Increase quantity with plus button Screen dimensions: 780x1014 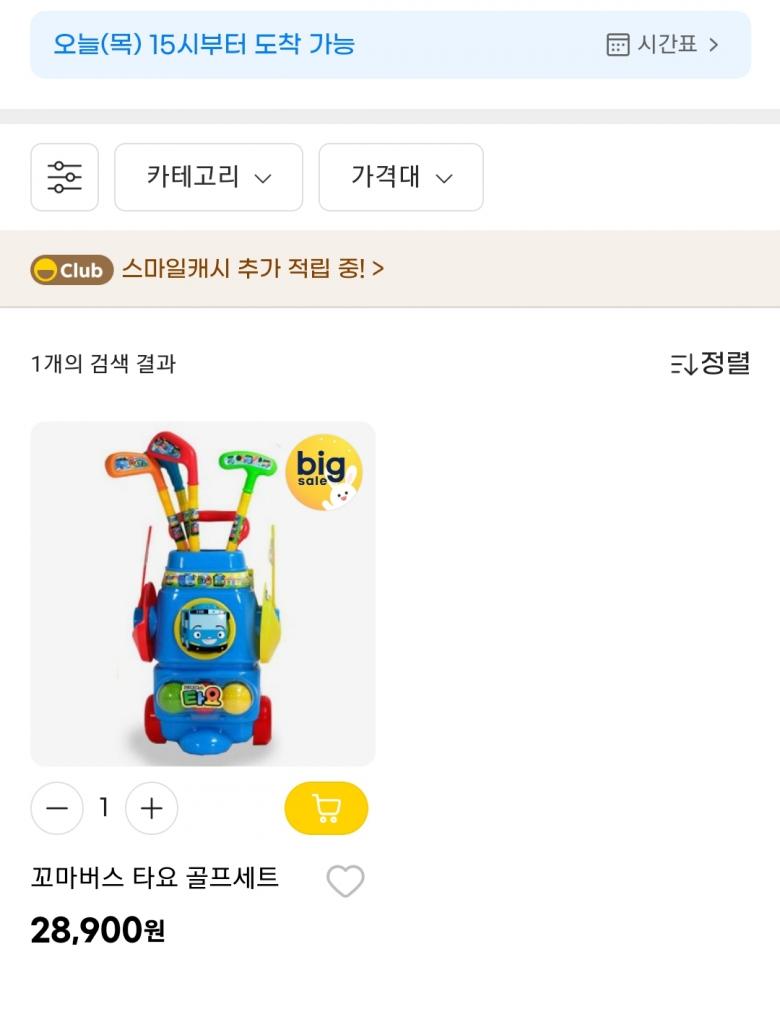(151, 808)
